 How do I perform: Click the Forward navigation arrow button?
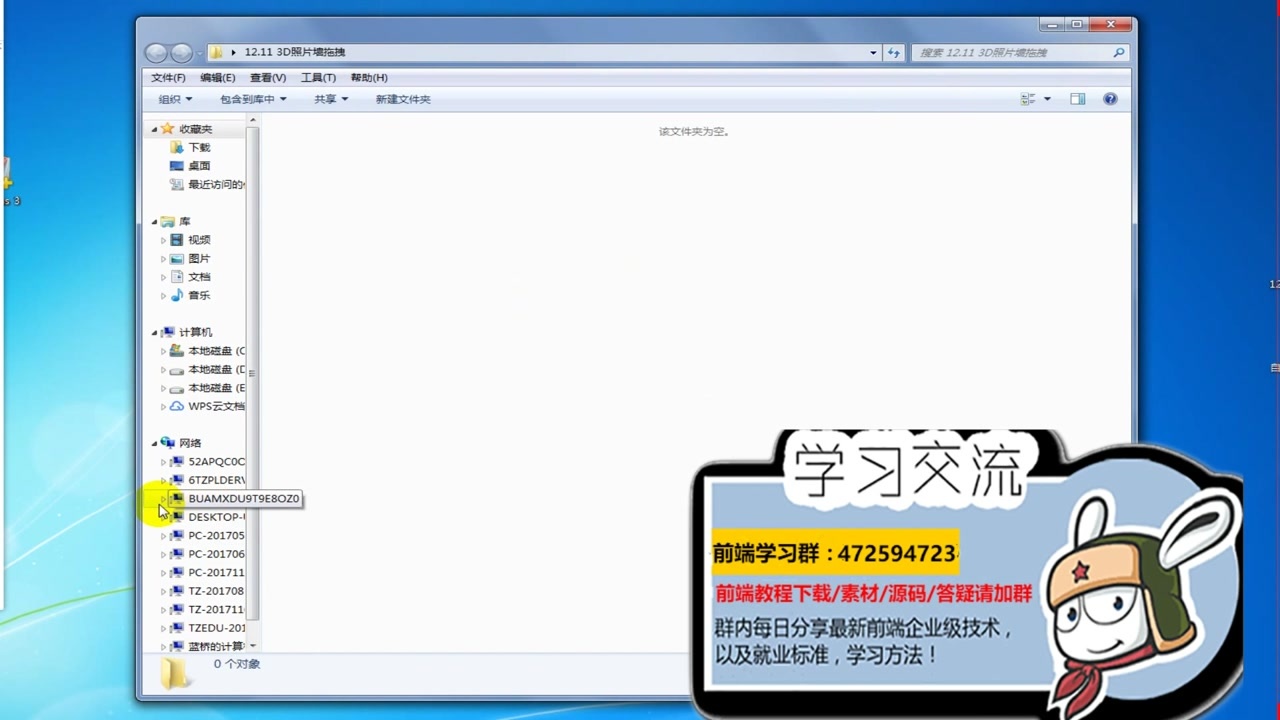pyautogui.click(x=181, y=53)
